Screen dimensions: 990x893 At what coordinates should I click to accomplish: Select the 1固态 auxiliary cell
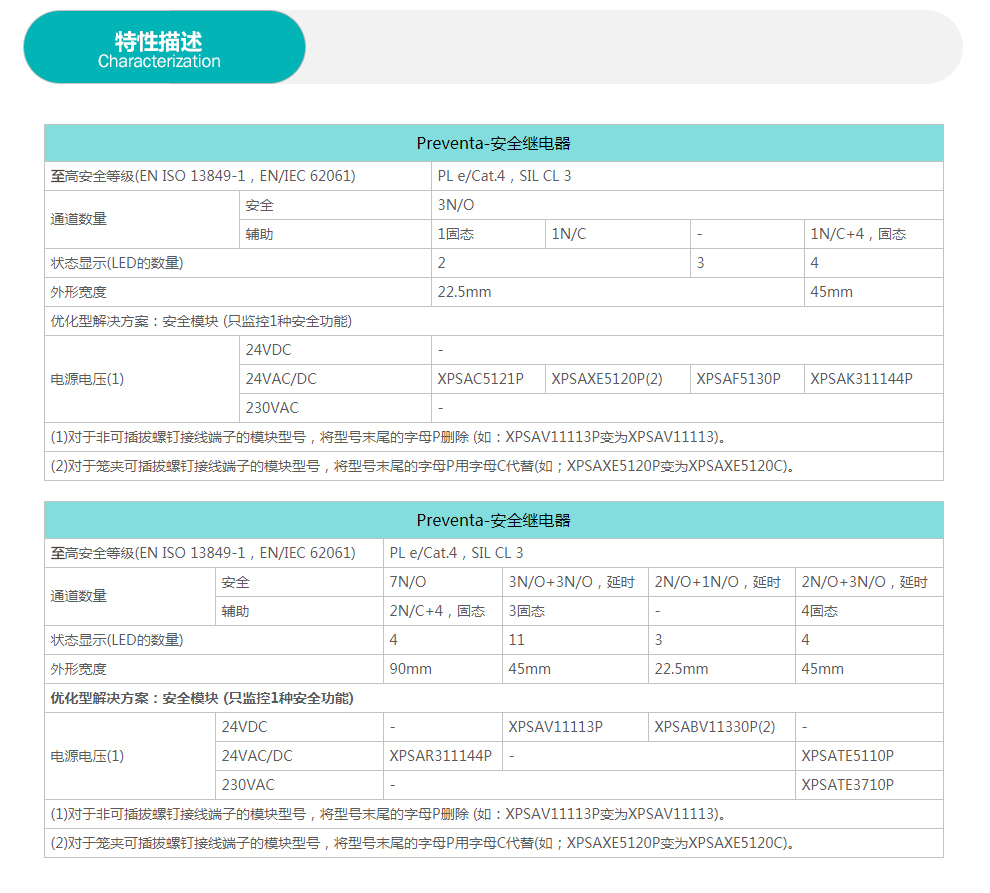click(488, 234)
